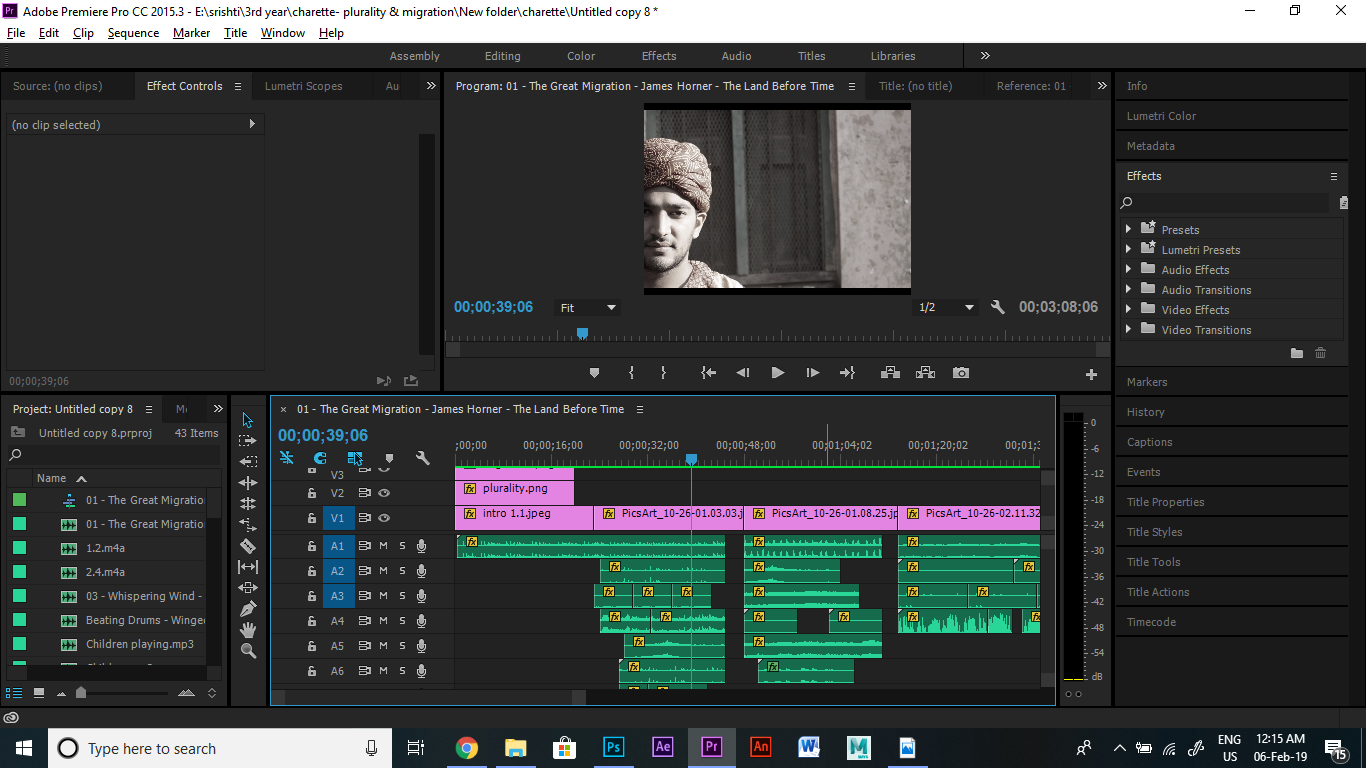Toggle V1 track targeting button
This screenshot has height=768, width=1366.
click(x=338, y=518)
